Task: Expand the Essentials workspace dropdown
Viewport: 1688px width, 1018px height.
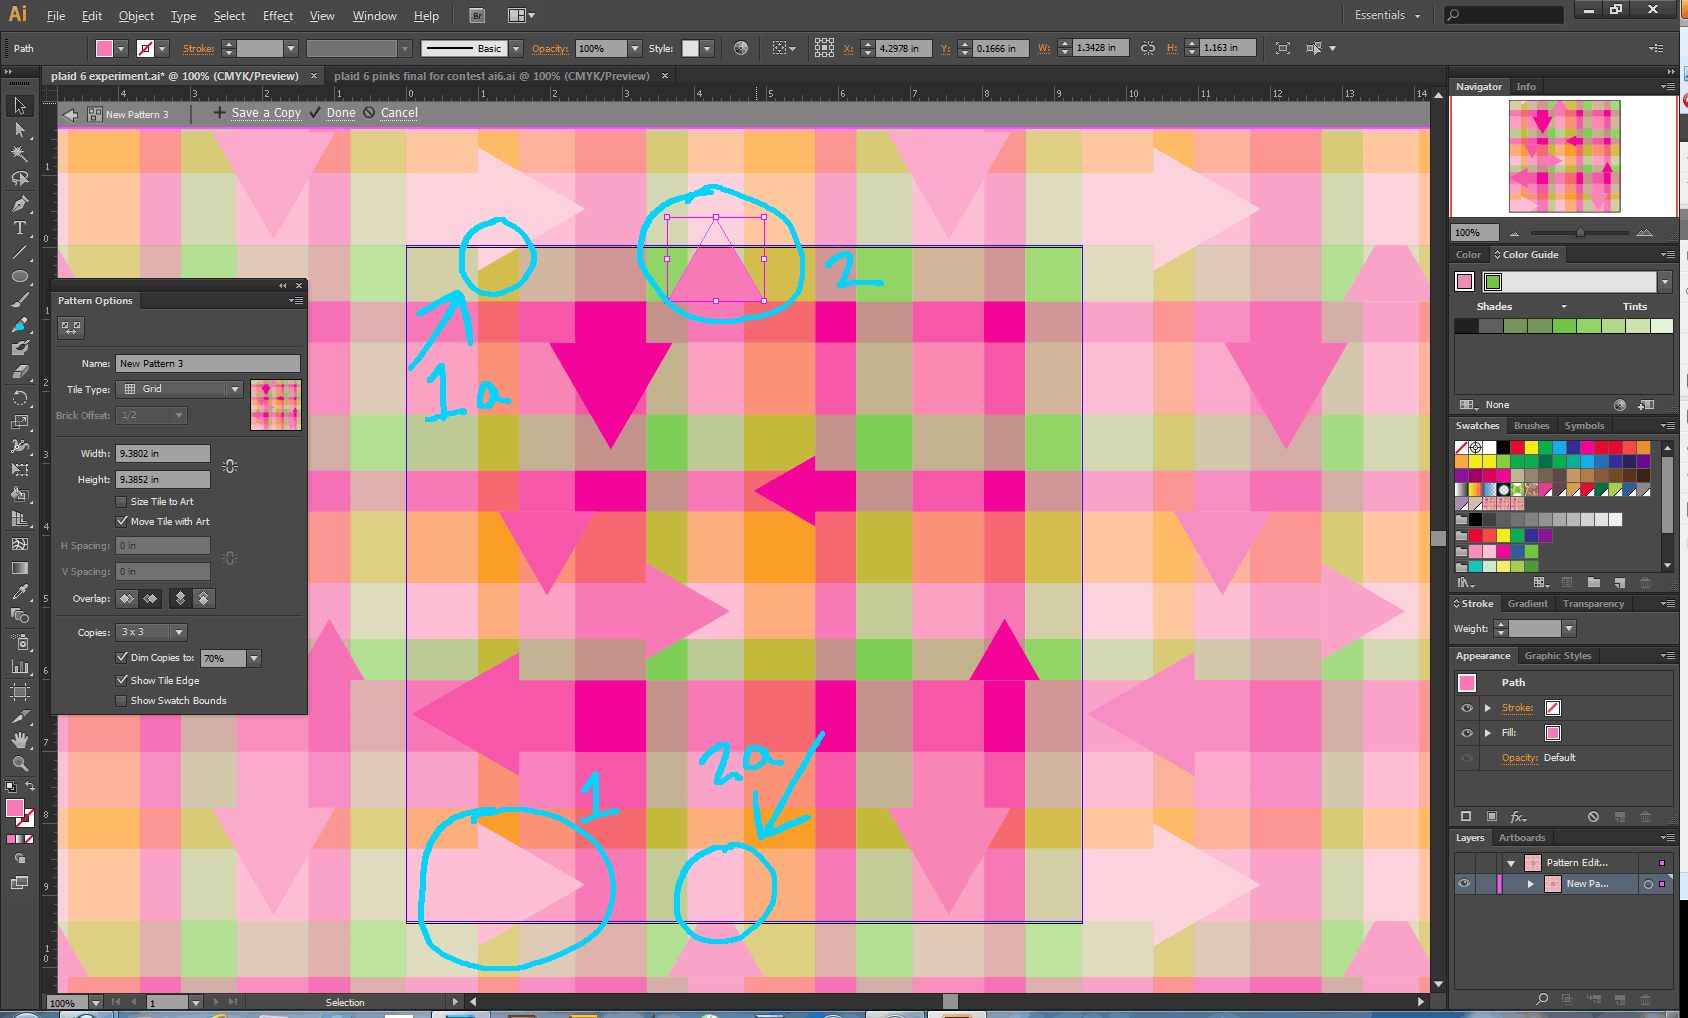Action: [x=1387, y=15]
